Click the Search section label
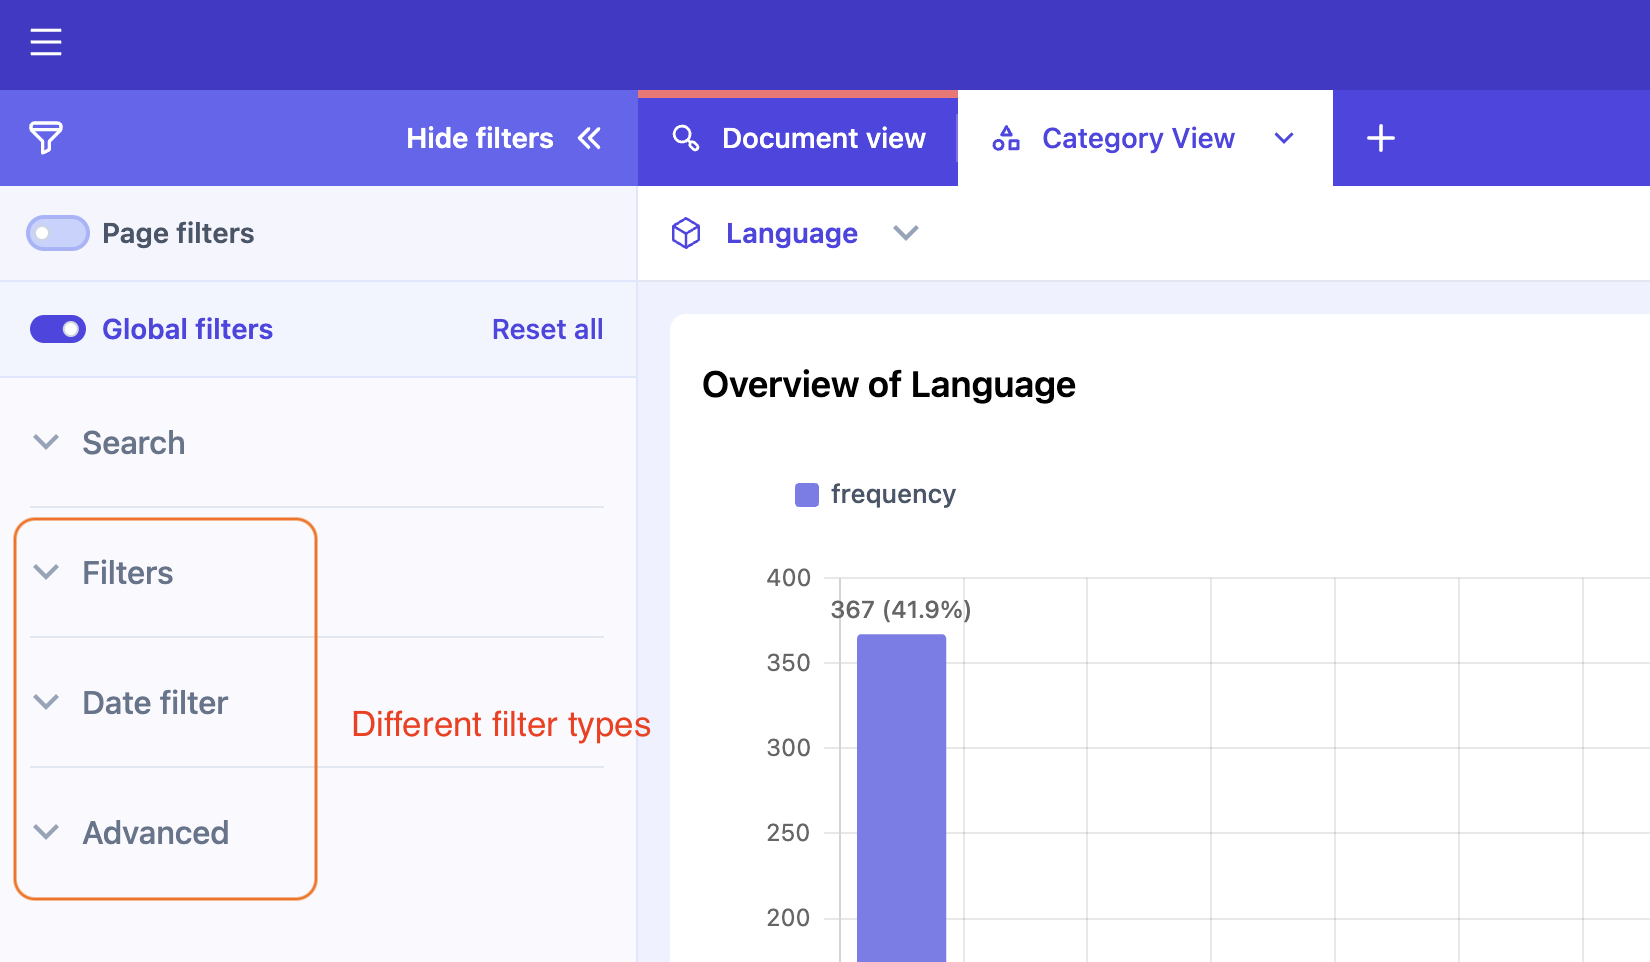This screenshot has width=1650, height=962. coord(134,442)
